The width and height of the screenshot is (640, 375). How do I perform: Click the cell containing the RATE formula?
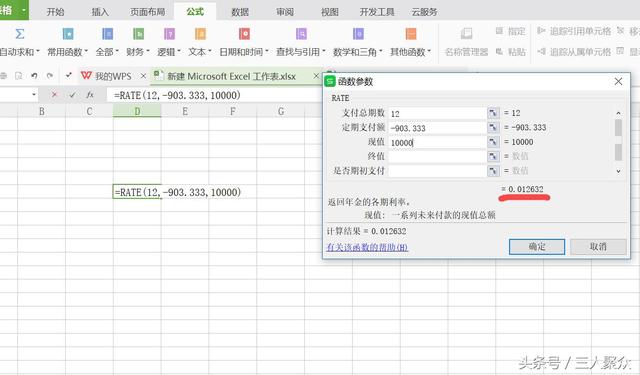point(137,192)
